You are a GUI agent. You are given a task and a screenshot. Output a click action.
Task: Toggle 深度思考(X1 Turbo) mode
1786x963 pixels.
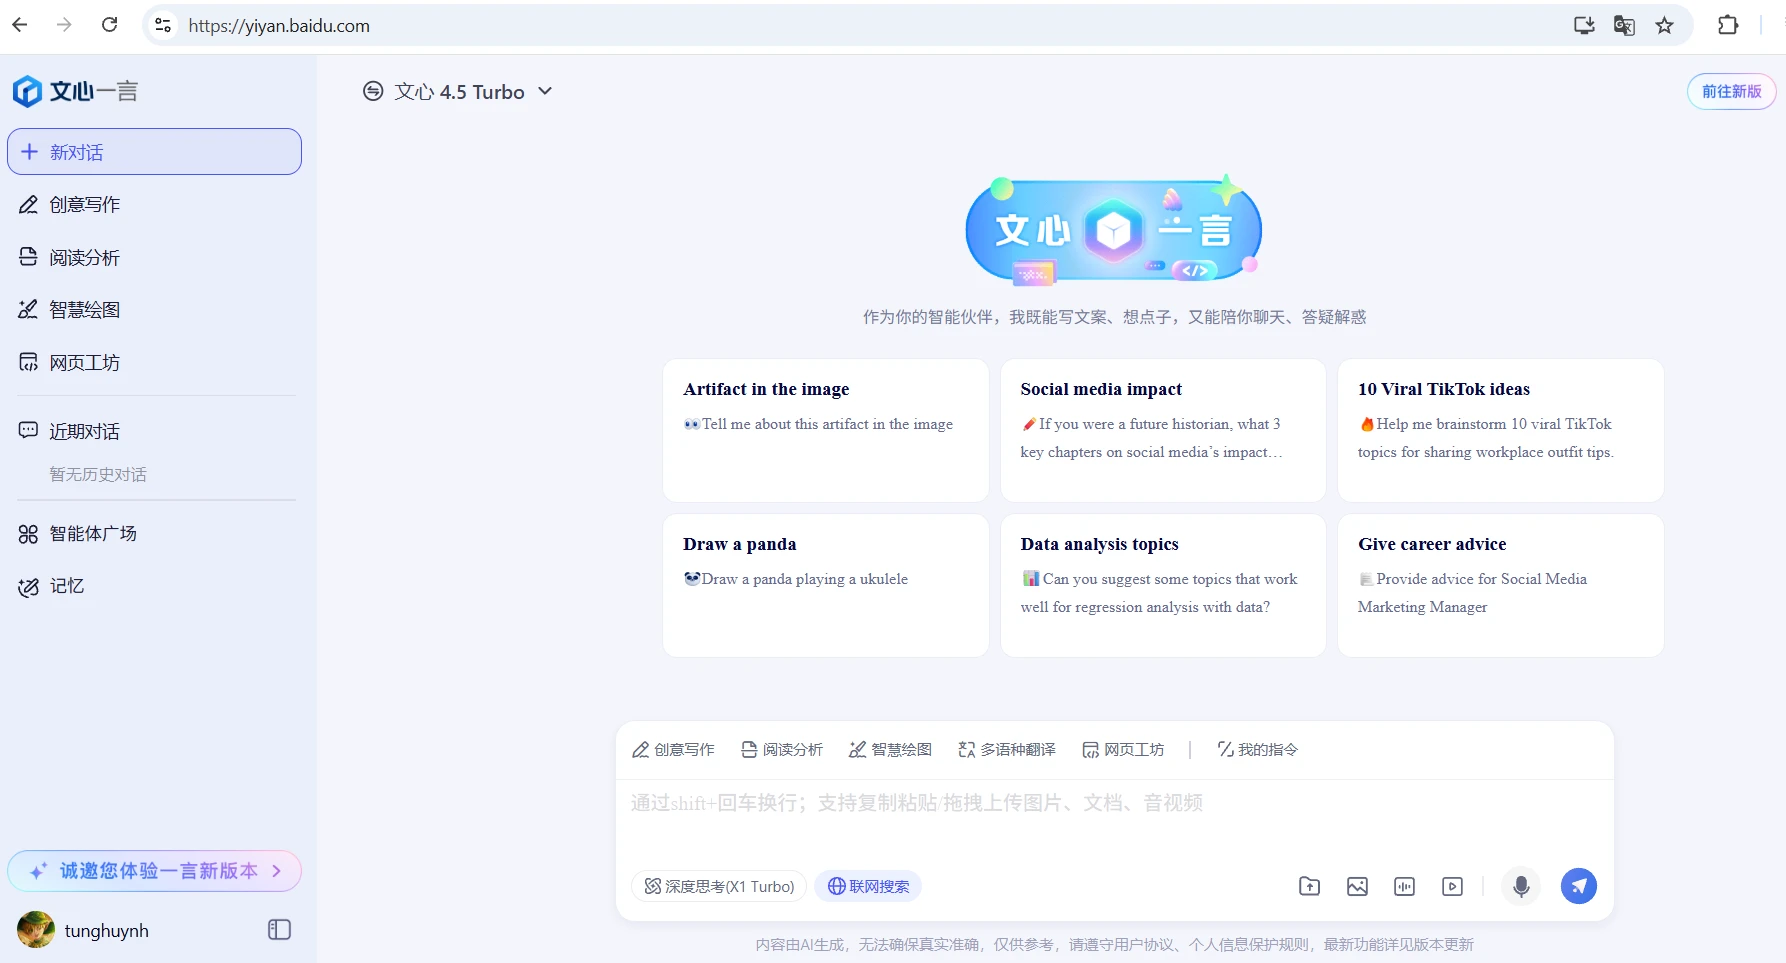click(x=719, y=886)
